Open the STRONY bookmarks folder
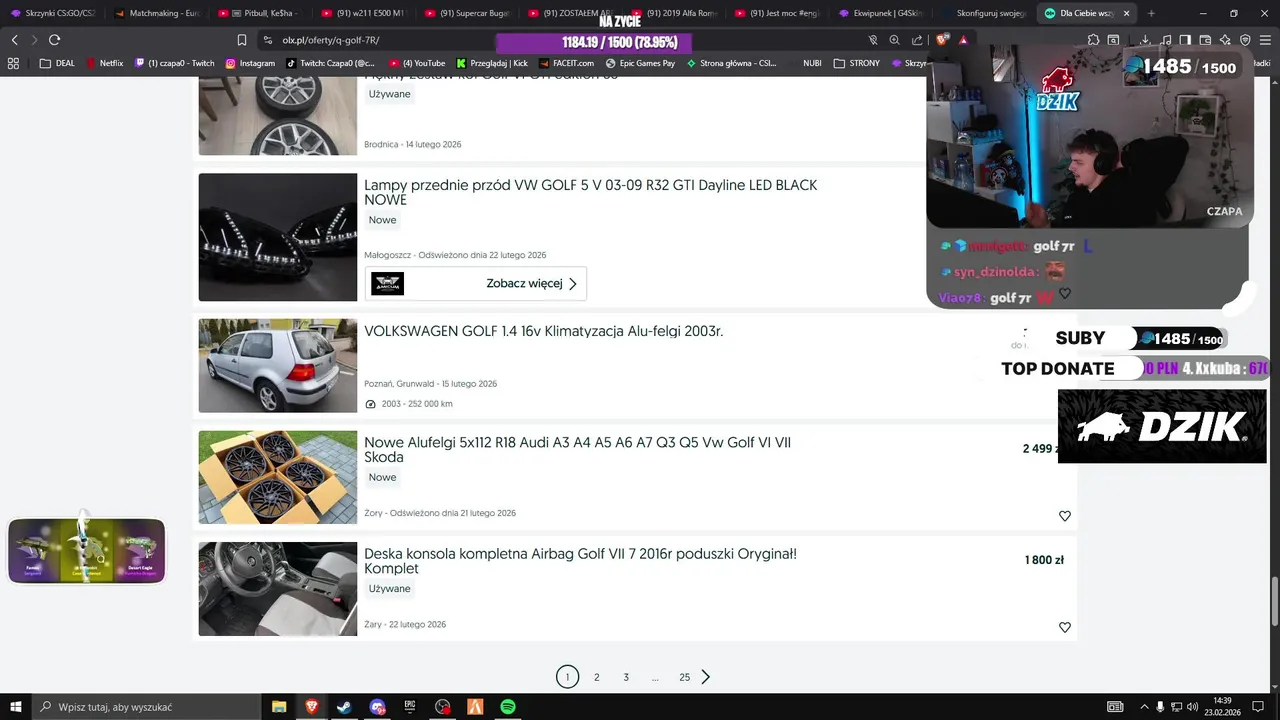Screen dimensions: 1280x720 pyautogui.click(x=855, y=63)
